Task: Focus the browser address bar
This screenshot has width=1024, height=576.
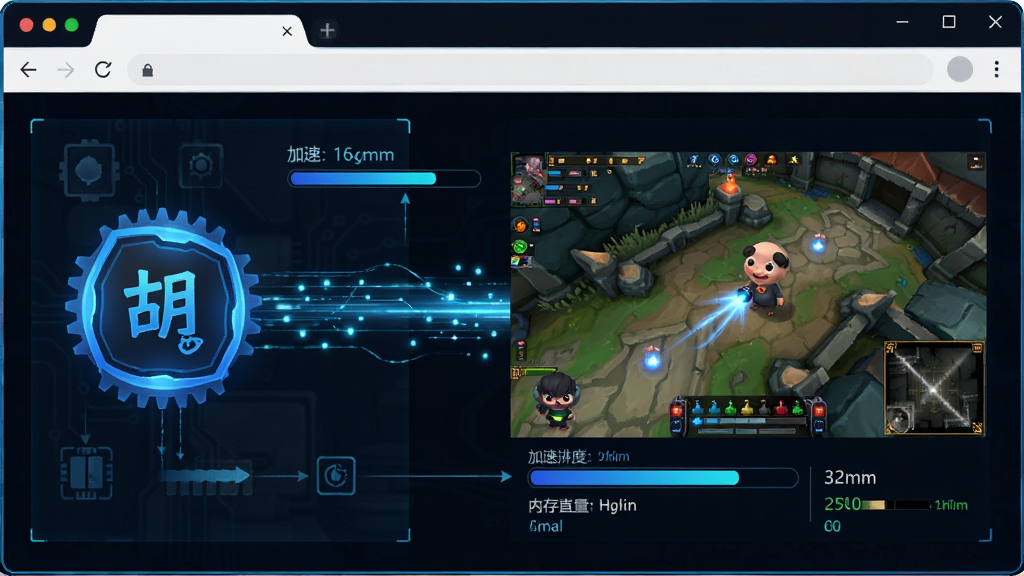Action: click(530, 70)
